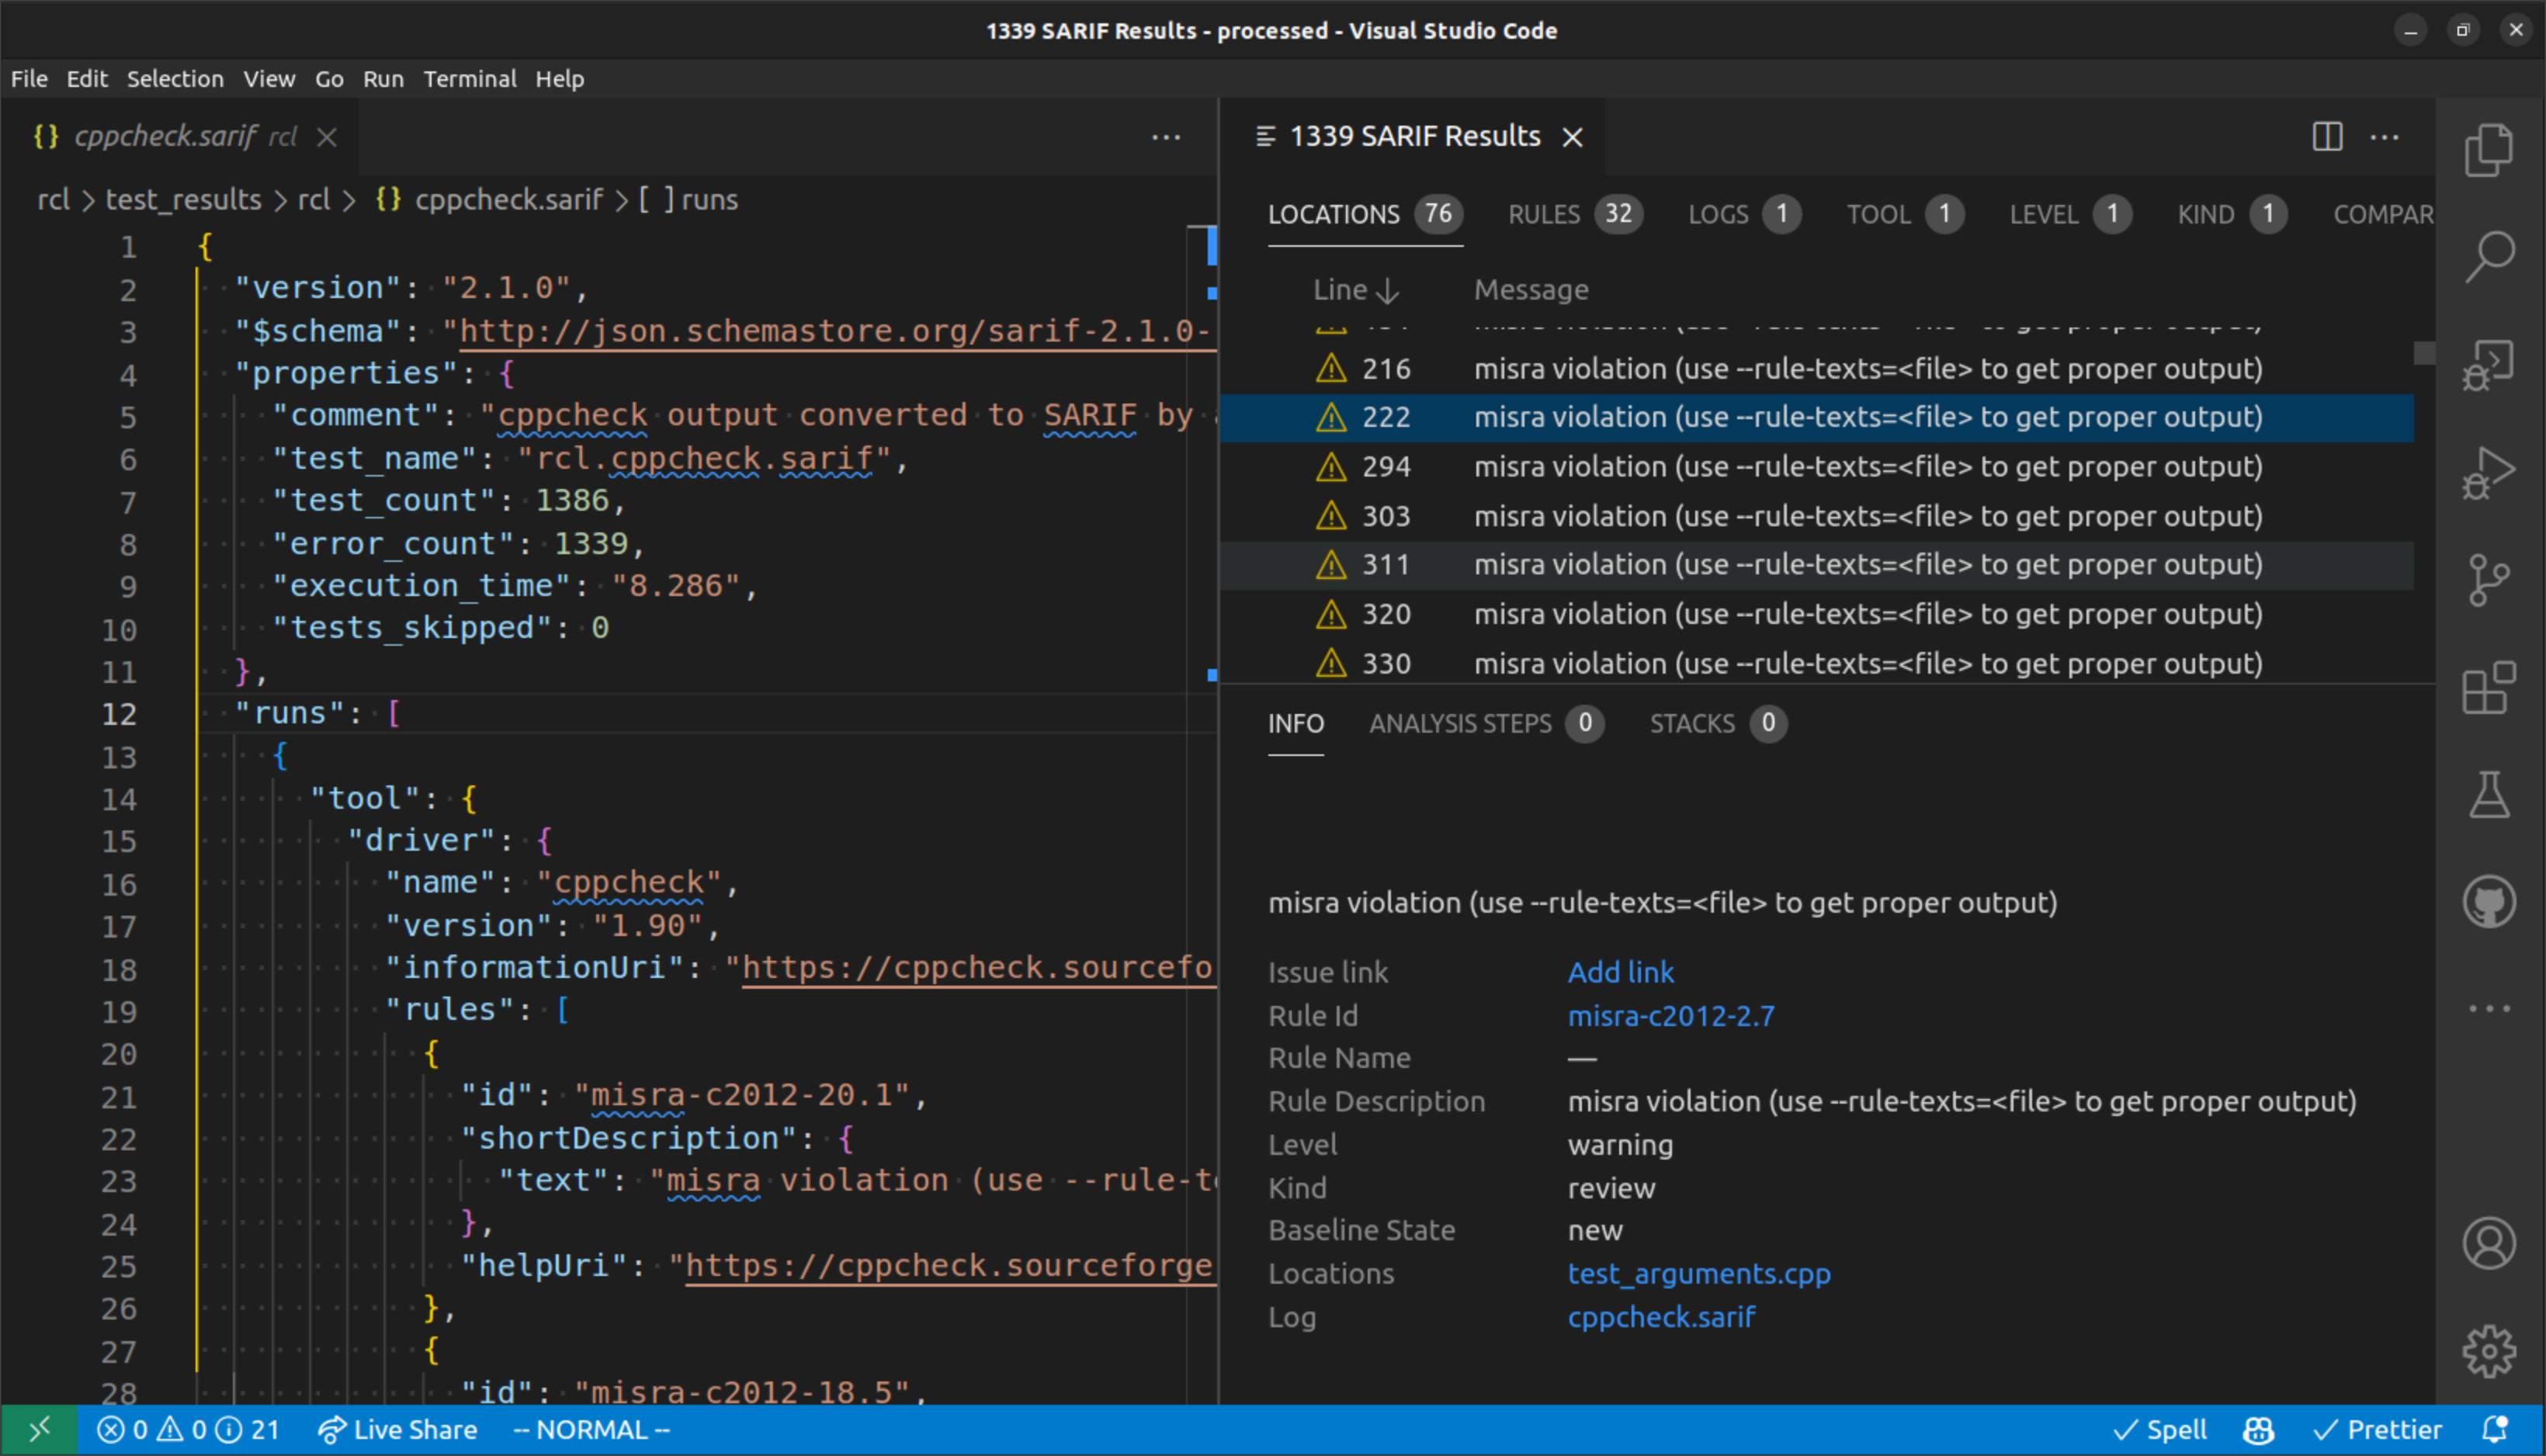Open the cppcheck.sarif log link

pos(1661,1317)
